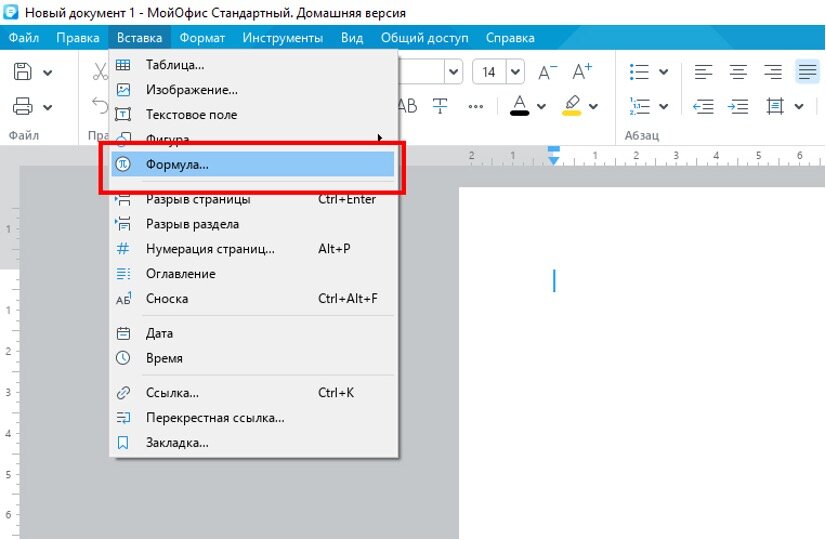The width and height of the screenshot is (826, 540).
Task: Click the cross-reference icon
Action: pos(123,417)
